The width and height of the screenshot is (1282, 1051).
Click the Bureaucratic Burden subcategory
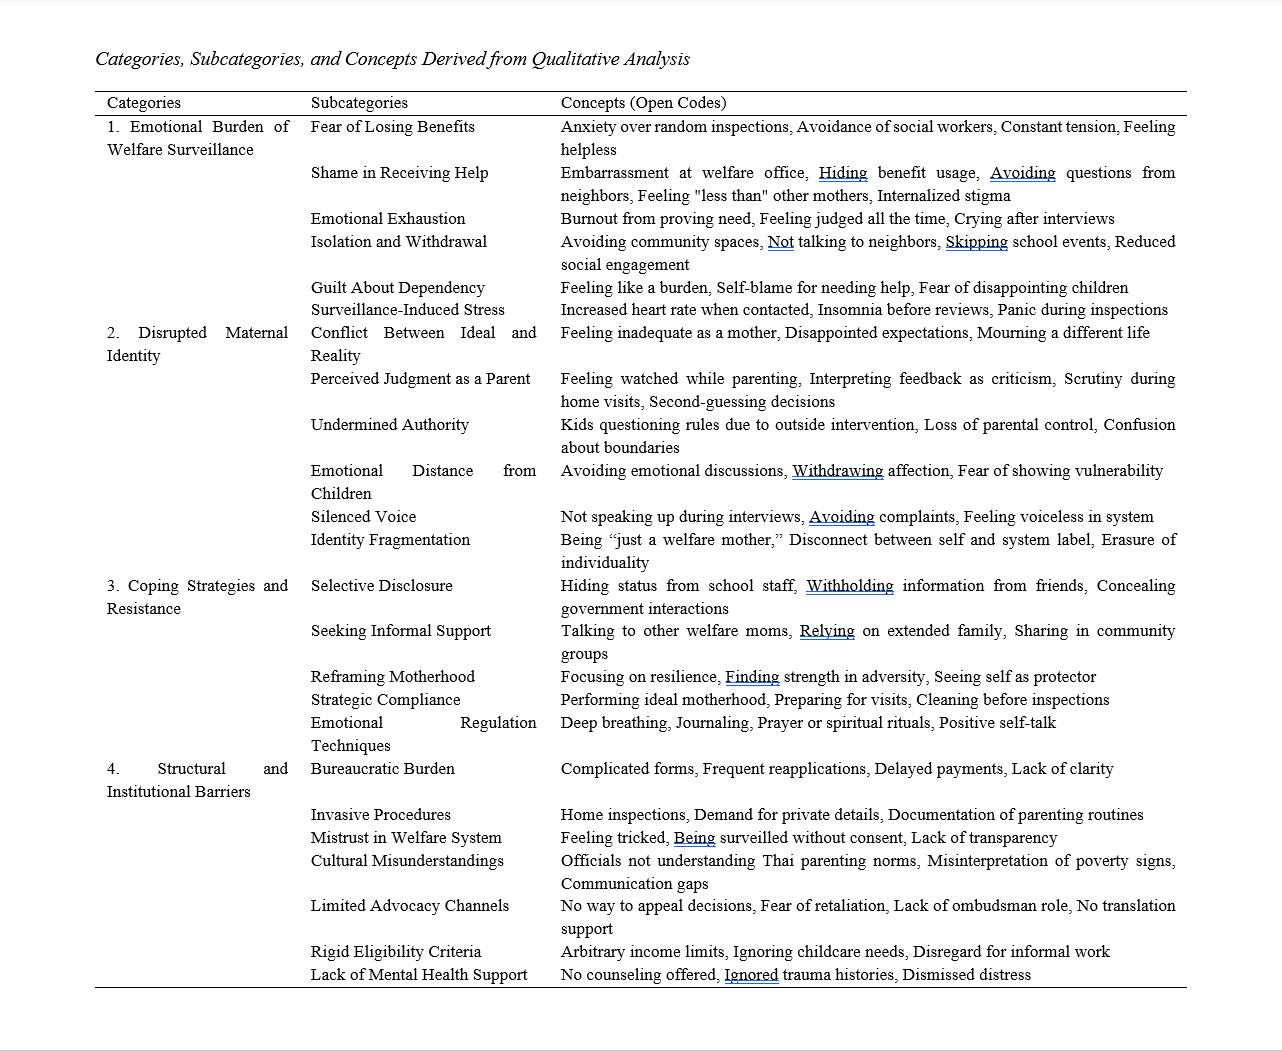point(382,769)
